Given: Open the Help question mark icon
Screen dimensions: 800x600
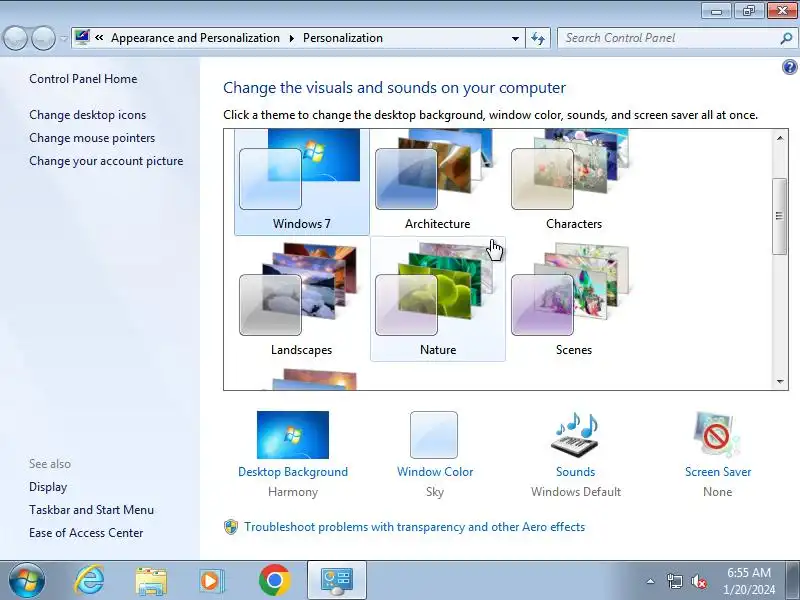Looking at the screenshot, I should pyautogui.click(x=789, y=67).
